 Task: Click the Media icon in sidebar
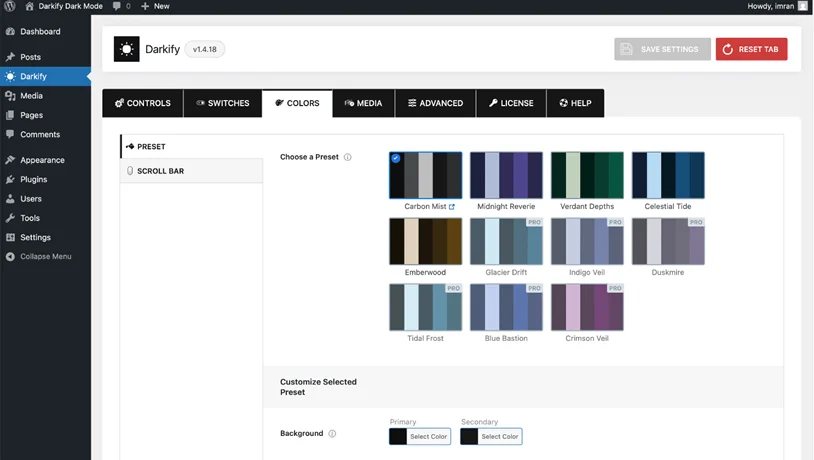click(x=10, y=96)
